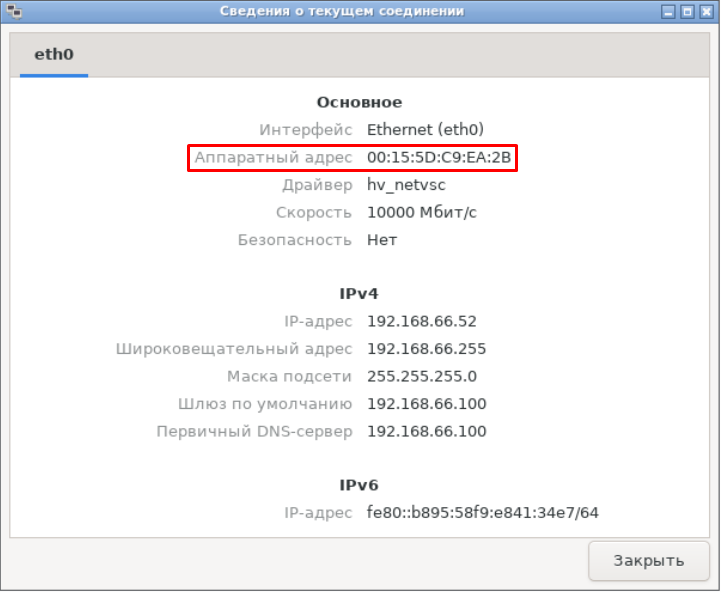This screenshot has width=721, height=592.
Task: Minimize the connection information window
Action: 668,11
